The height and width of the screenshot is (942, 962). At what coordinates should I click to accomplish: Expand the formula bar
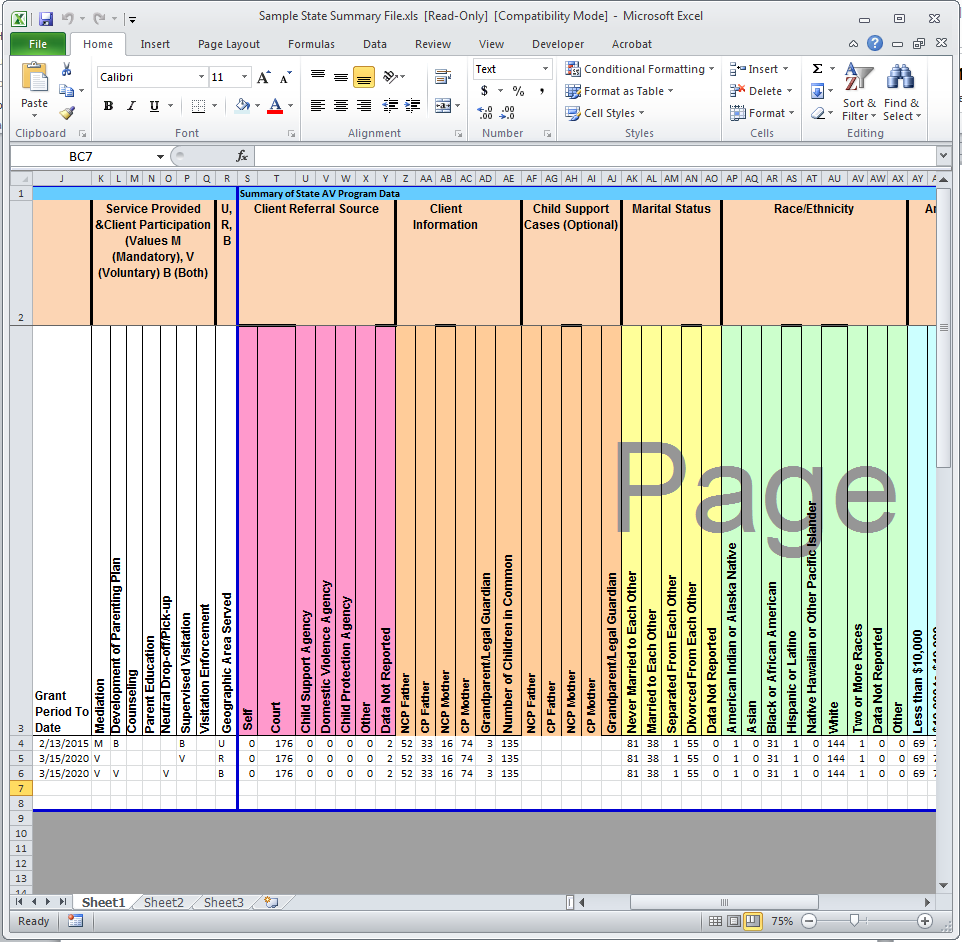point(944,156)
